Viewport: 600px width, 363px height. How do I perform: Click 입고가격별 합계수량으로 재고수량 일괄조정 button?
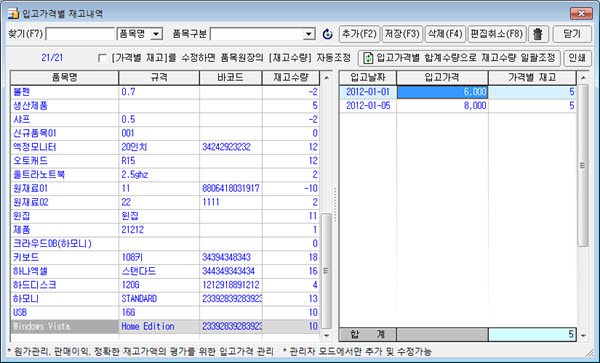click(459, 58)
